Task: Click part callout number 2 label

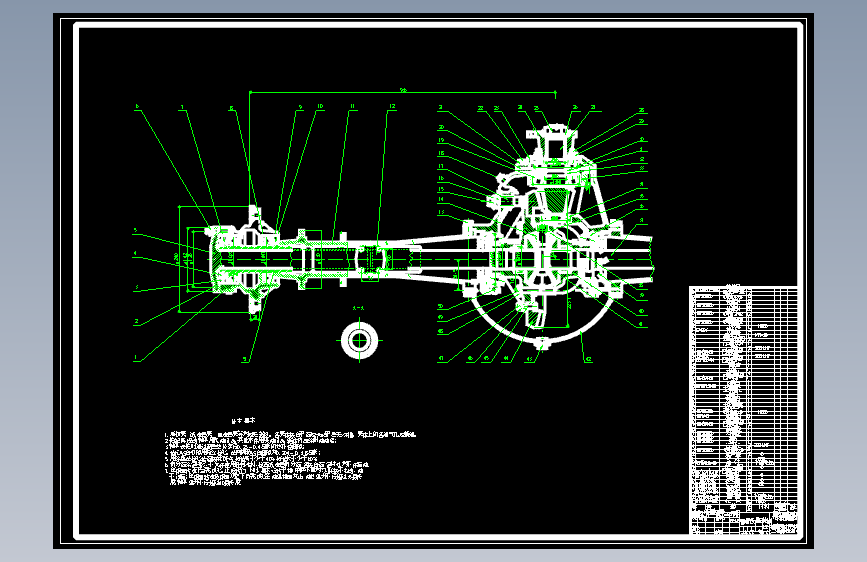Action: 136,321
